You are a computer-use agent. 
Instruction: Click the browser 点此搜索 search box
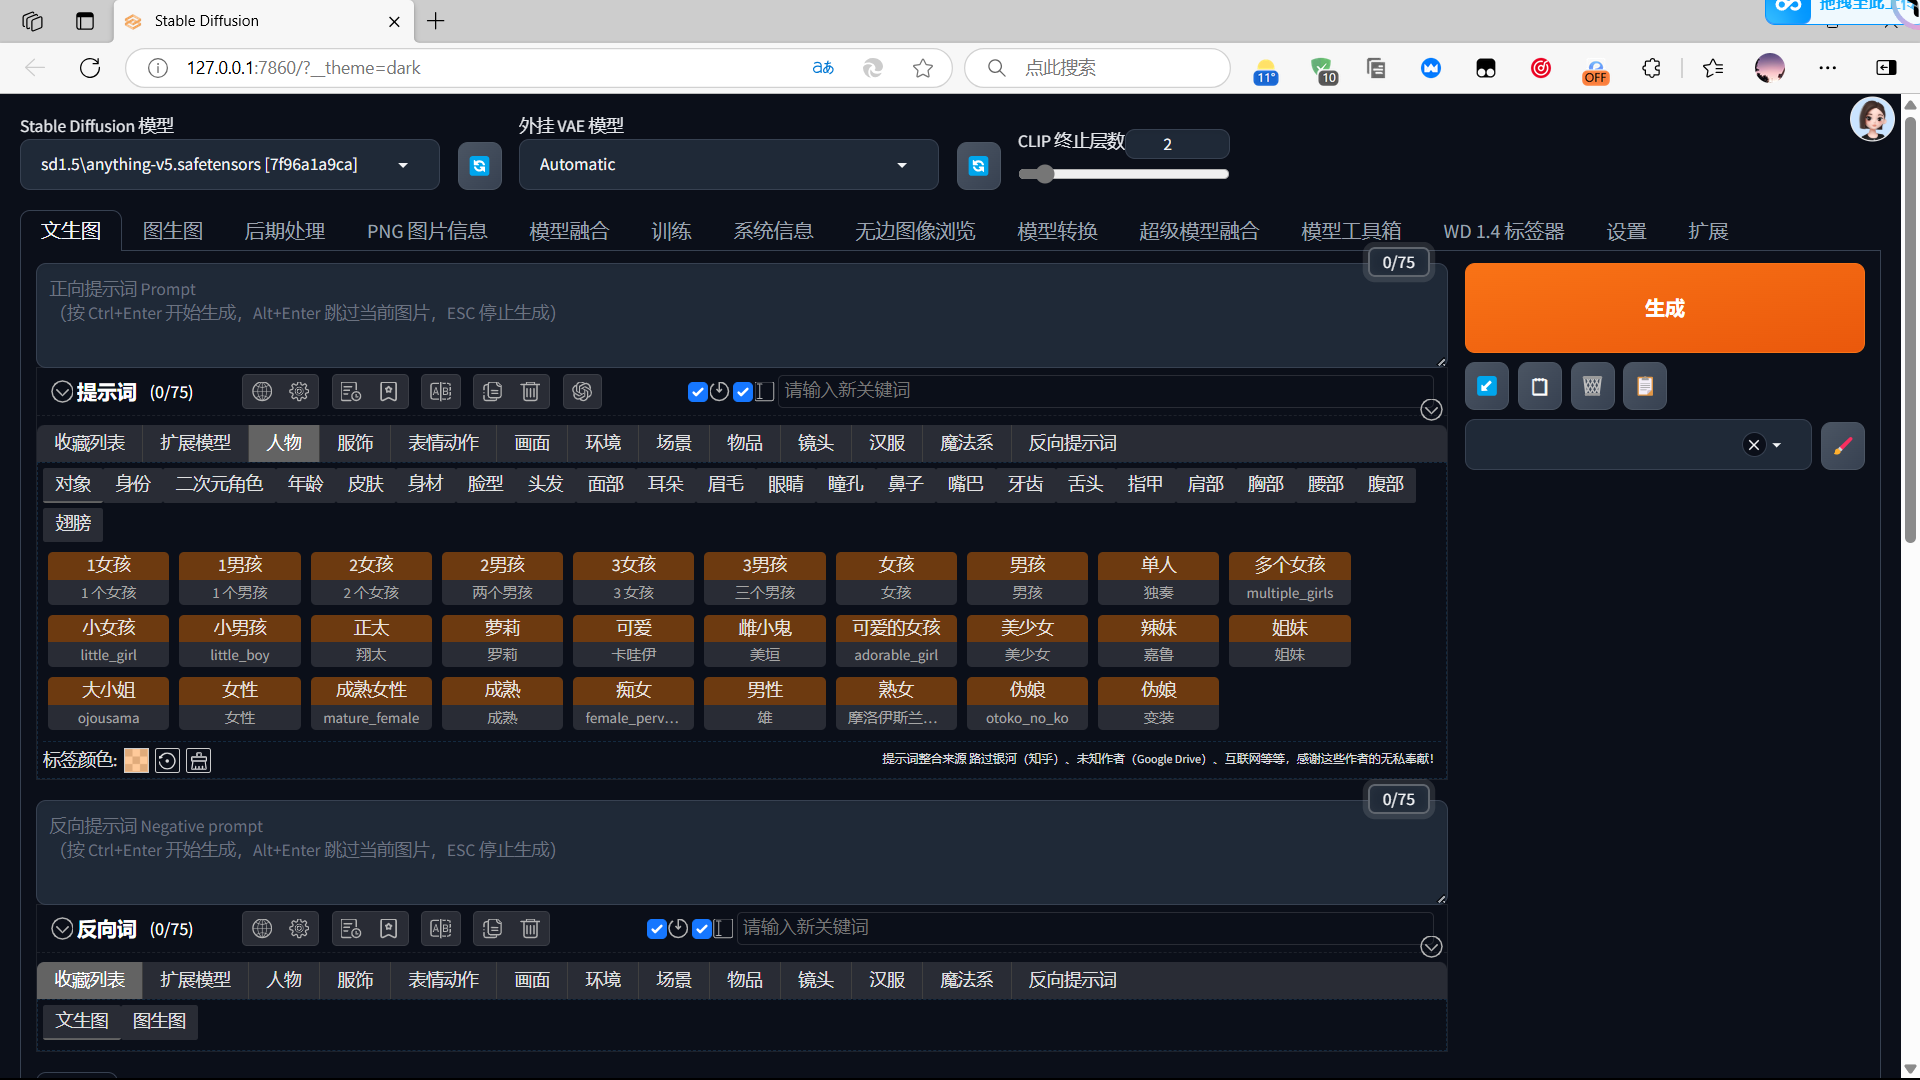click(1097, 68)
